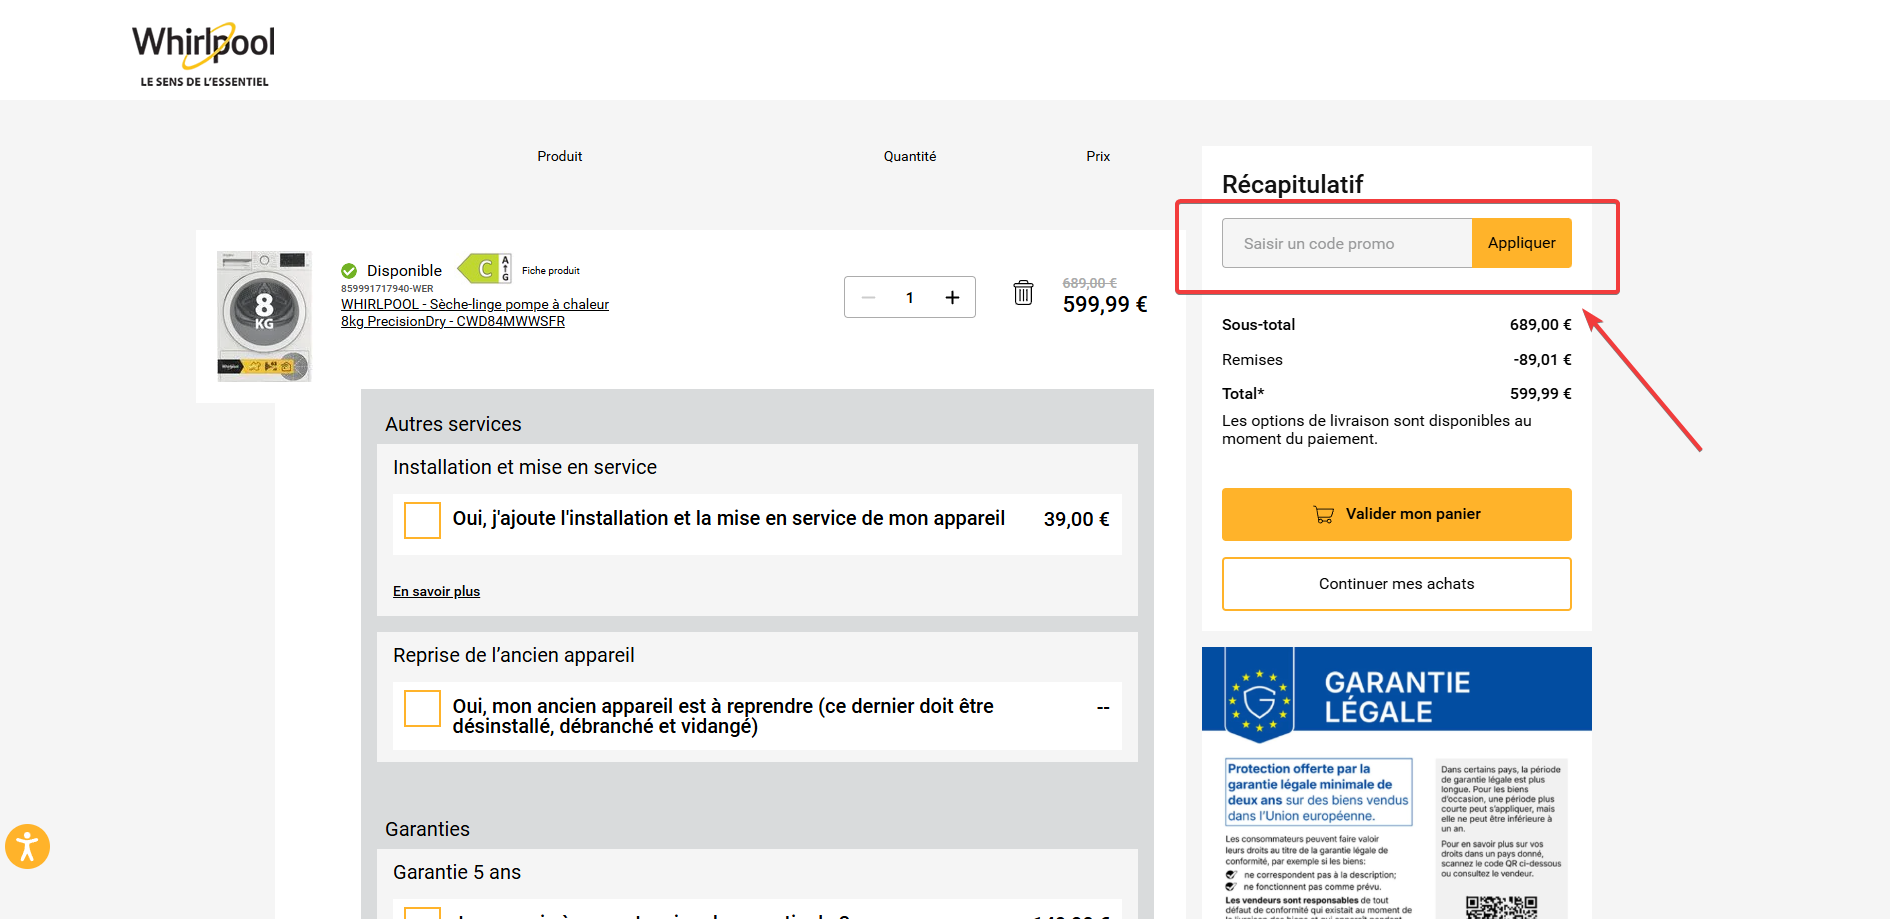
Task: Click Valider mon panier button
Action: (1397, 514)
